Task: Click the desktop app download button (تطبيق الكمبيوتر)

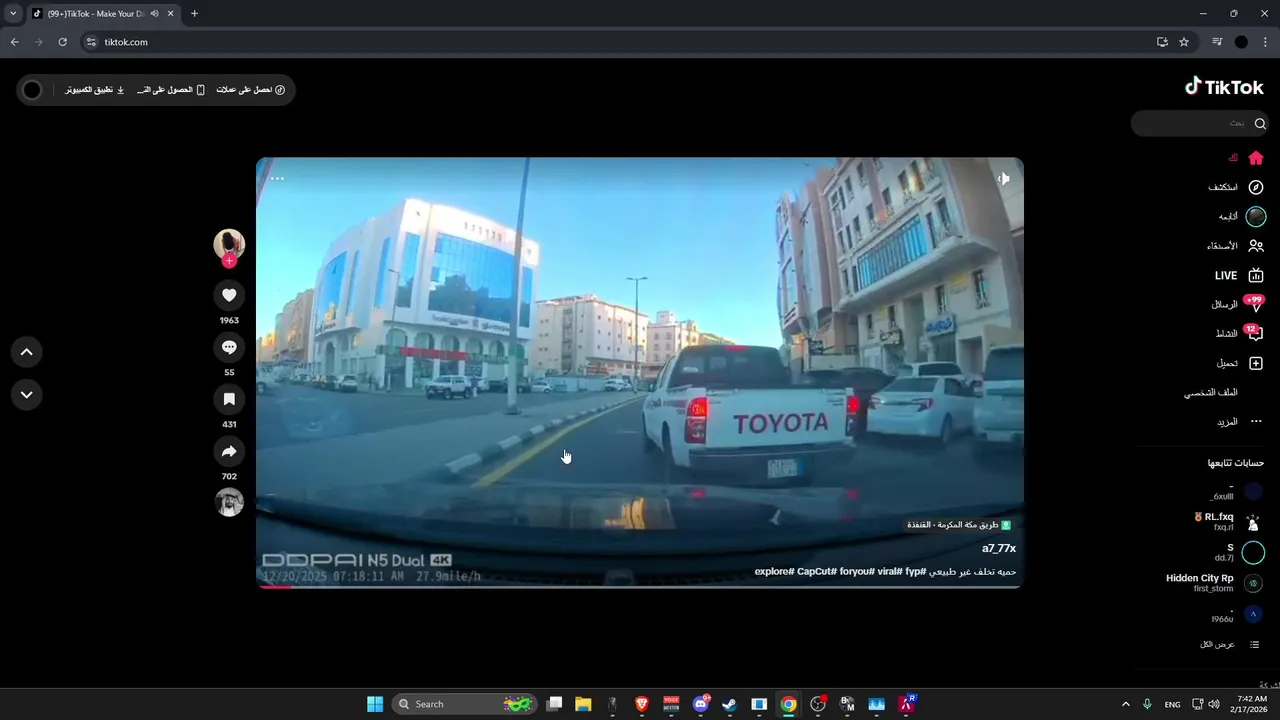Action: coord(95,90)
